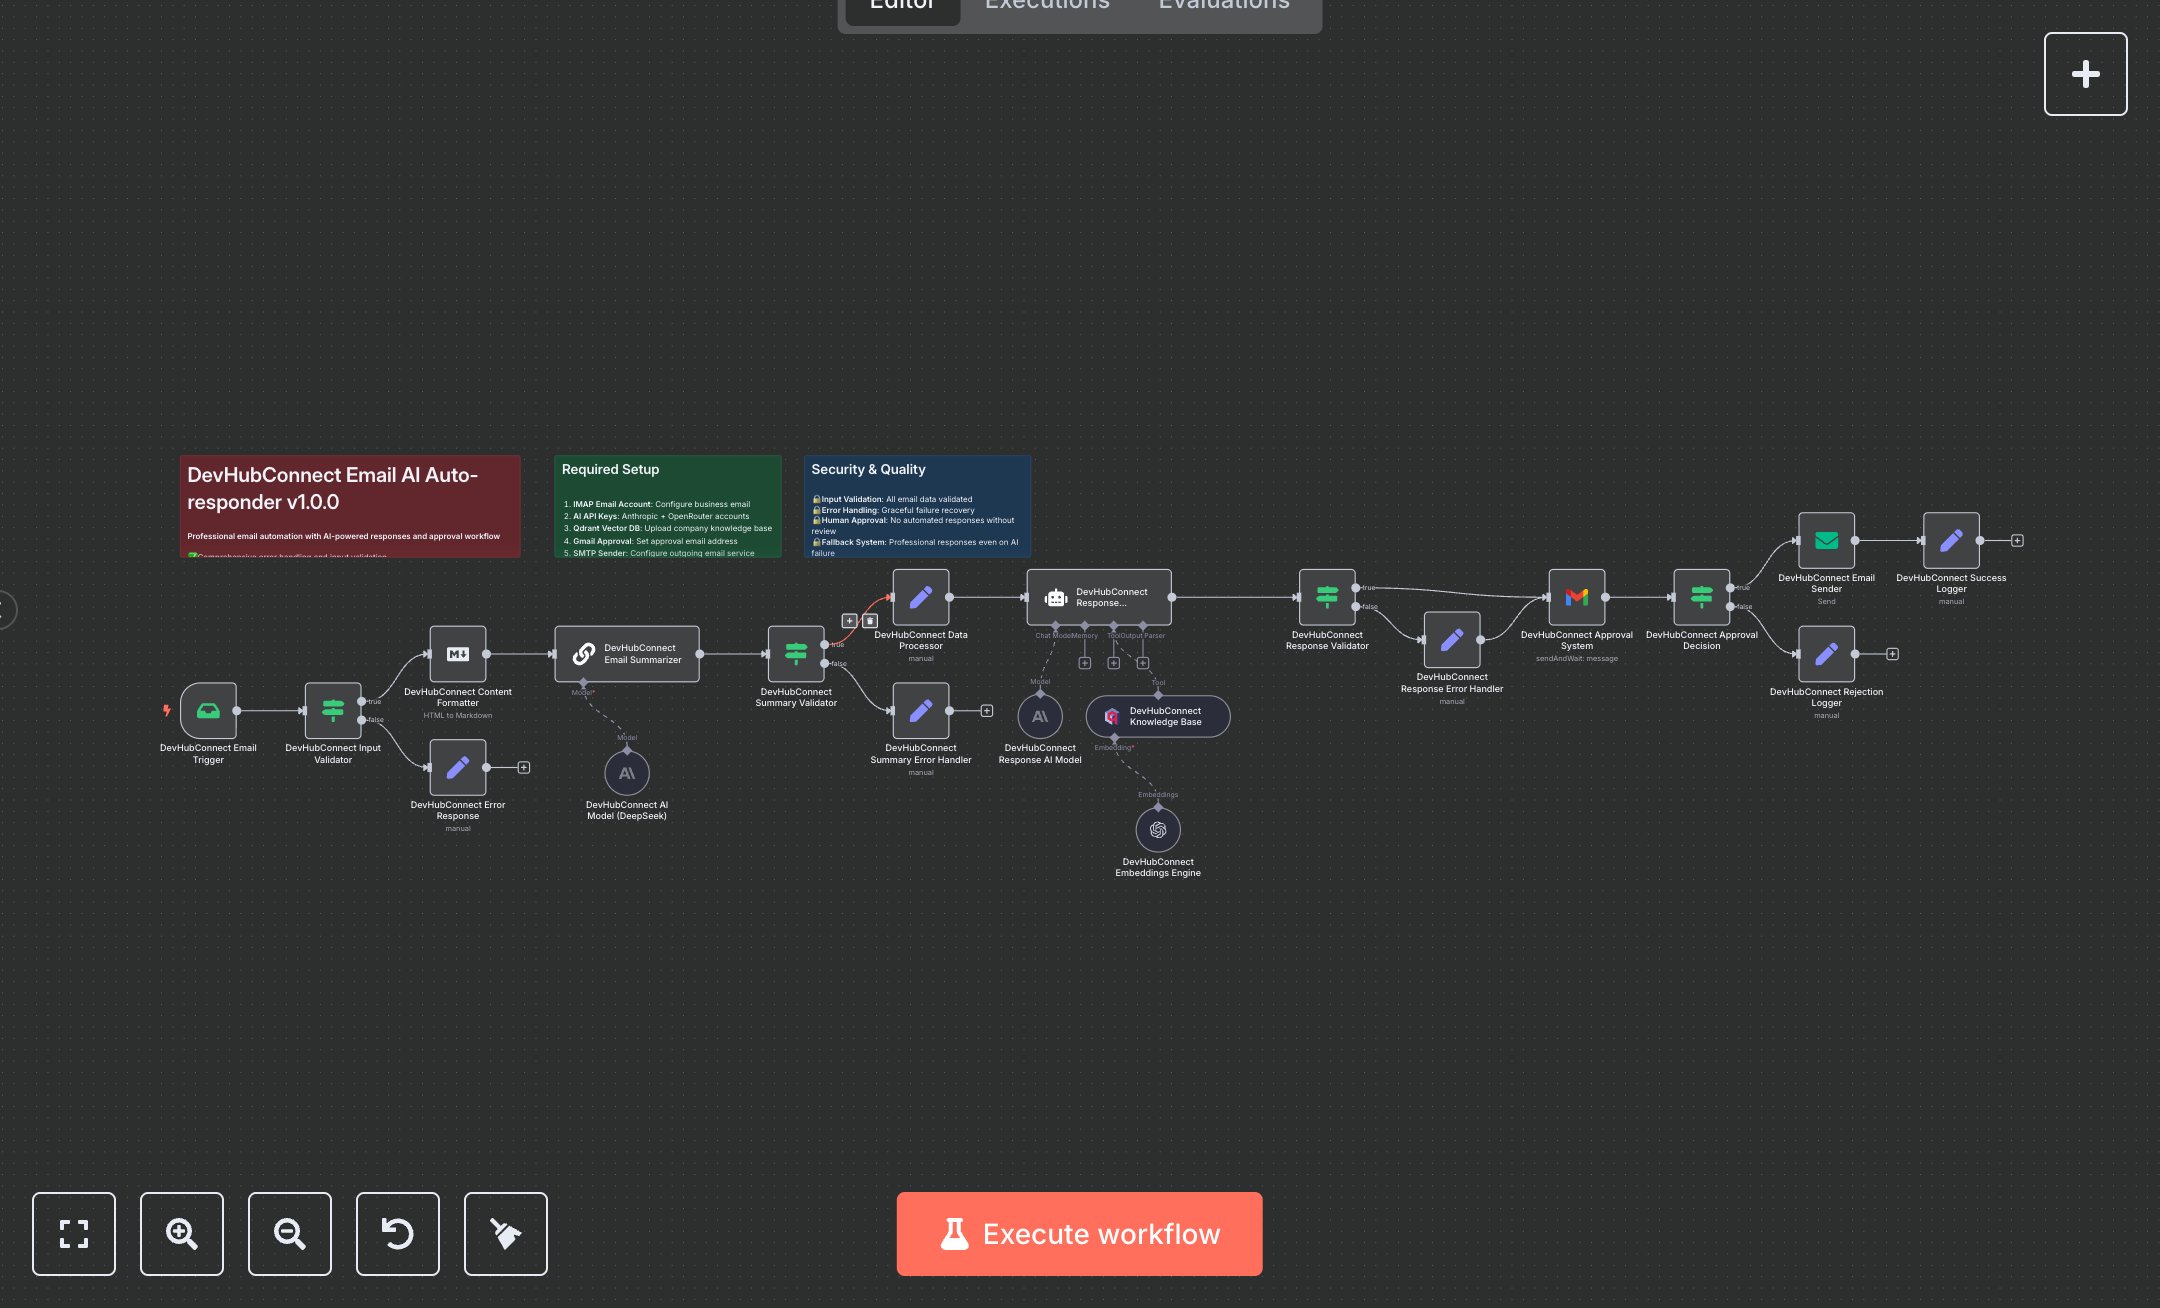Switch to the Executions tab
This screenshot has height=1308, width=2160.
[x=1046, y=6]
